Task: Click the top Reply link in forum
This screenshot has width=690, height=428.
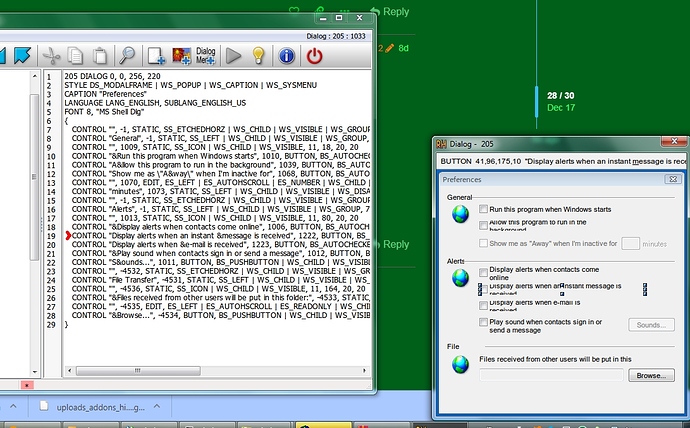Action: tap(389, 12)
